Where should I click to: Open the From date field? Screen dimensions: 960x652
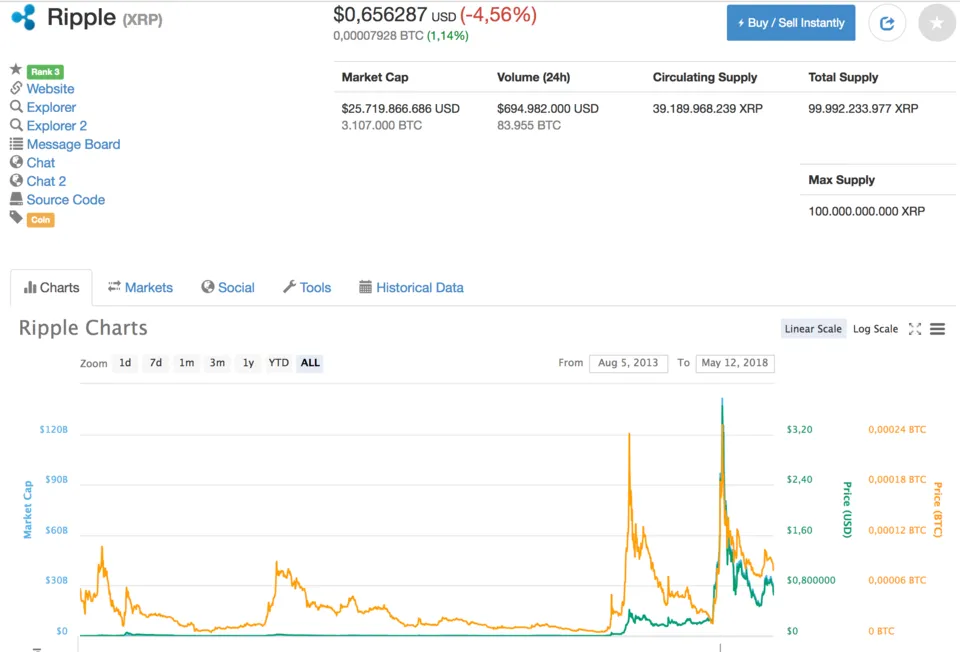click(628, 363)
